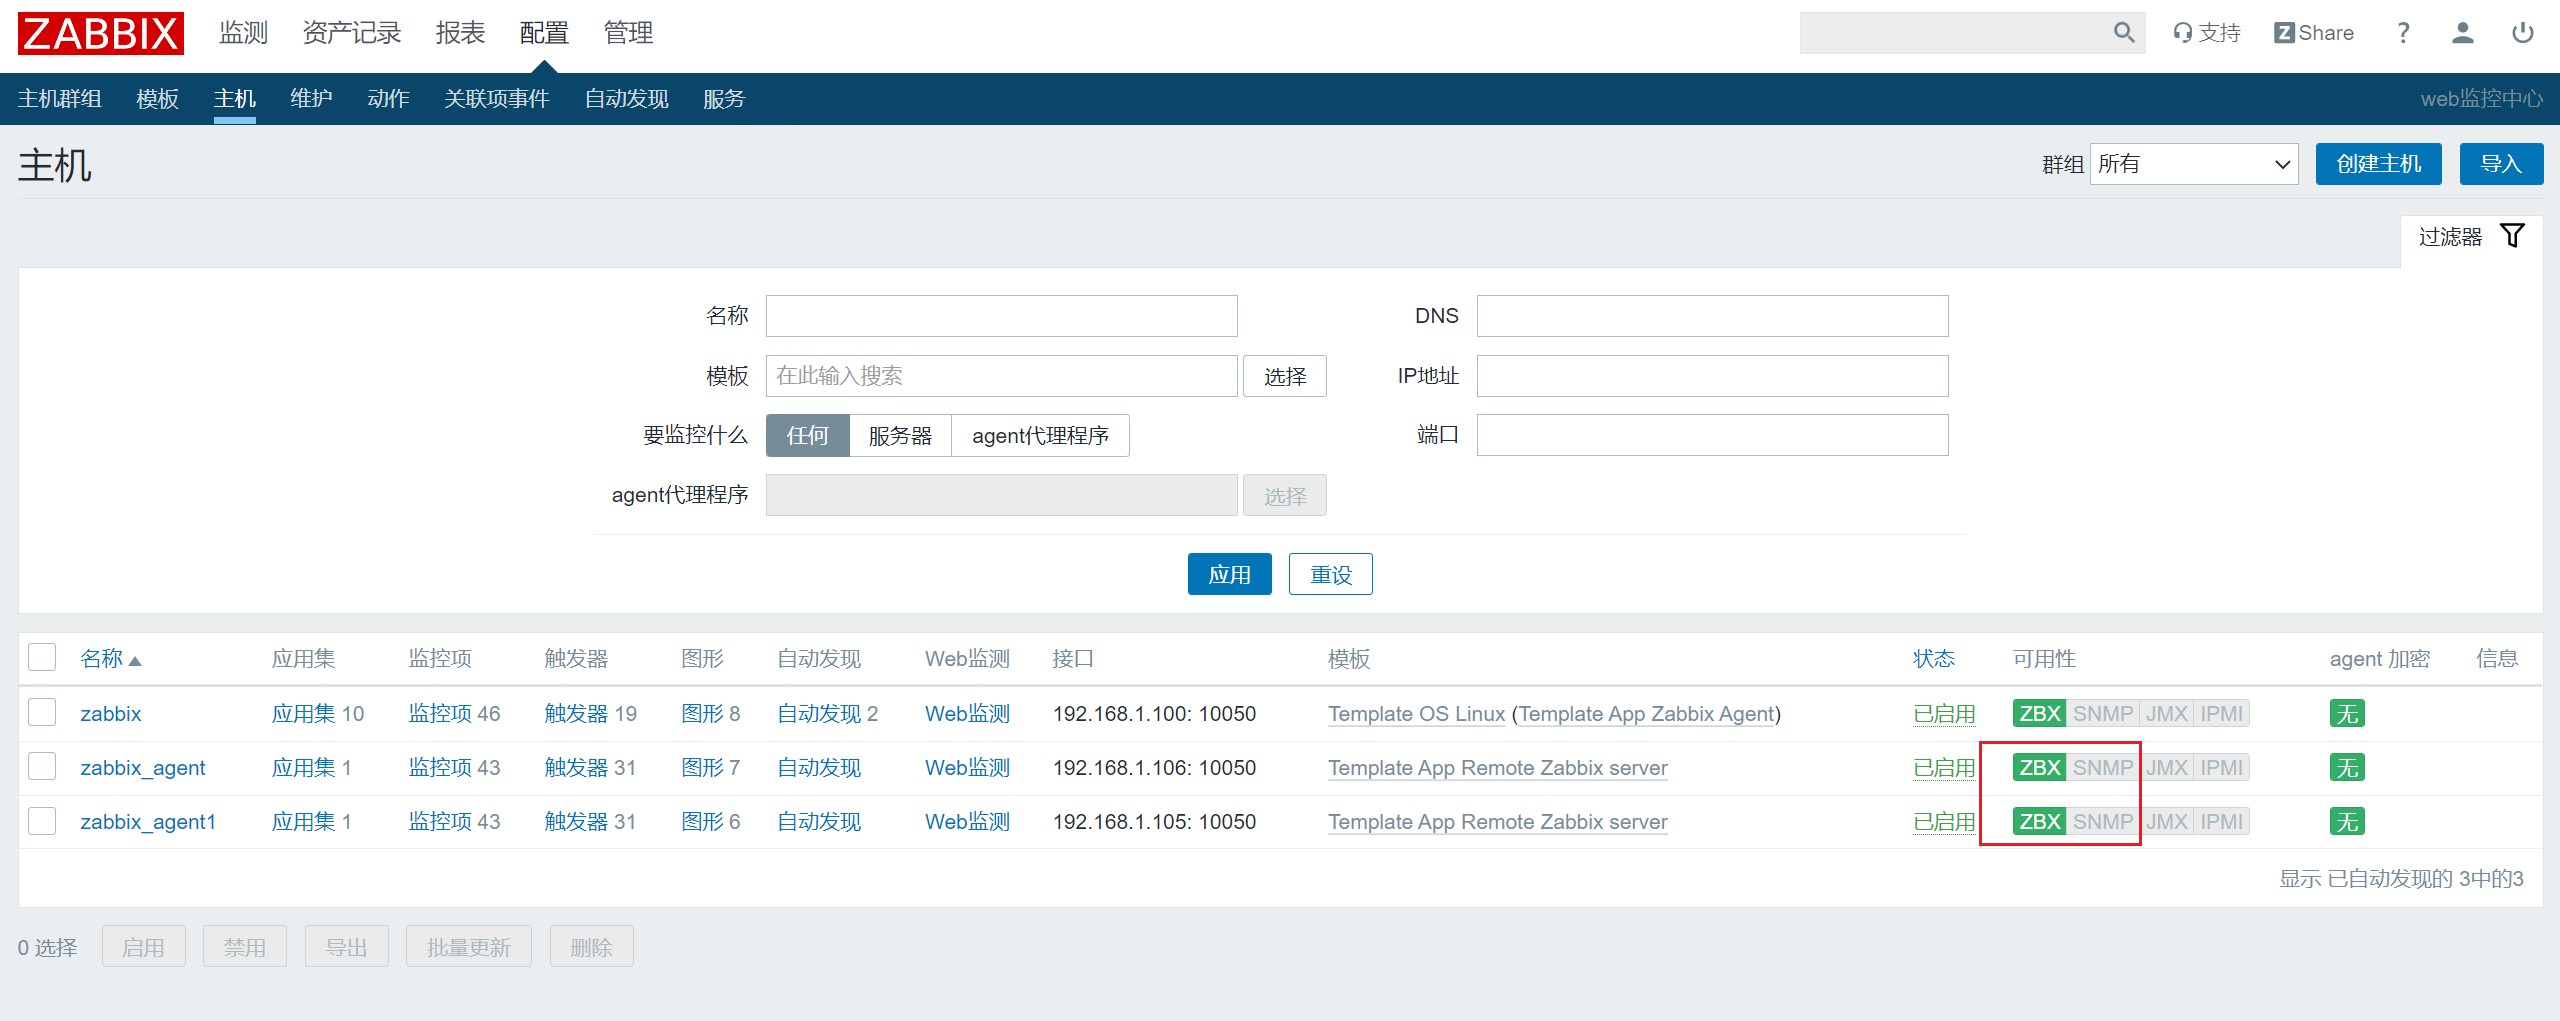Click 选择 button next to 模板 field
The width and height of the screenshot is (2560, 1021).
pyautogui.click(x=1285, y=376)
